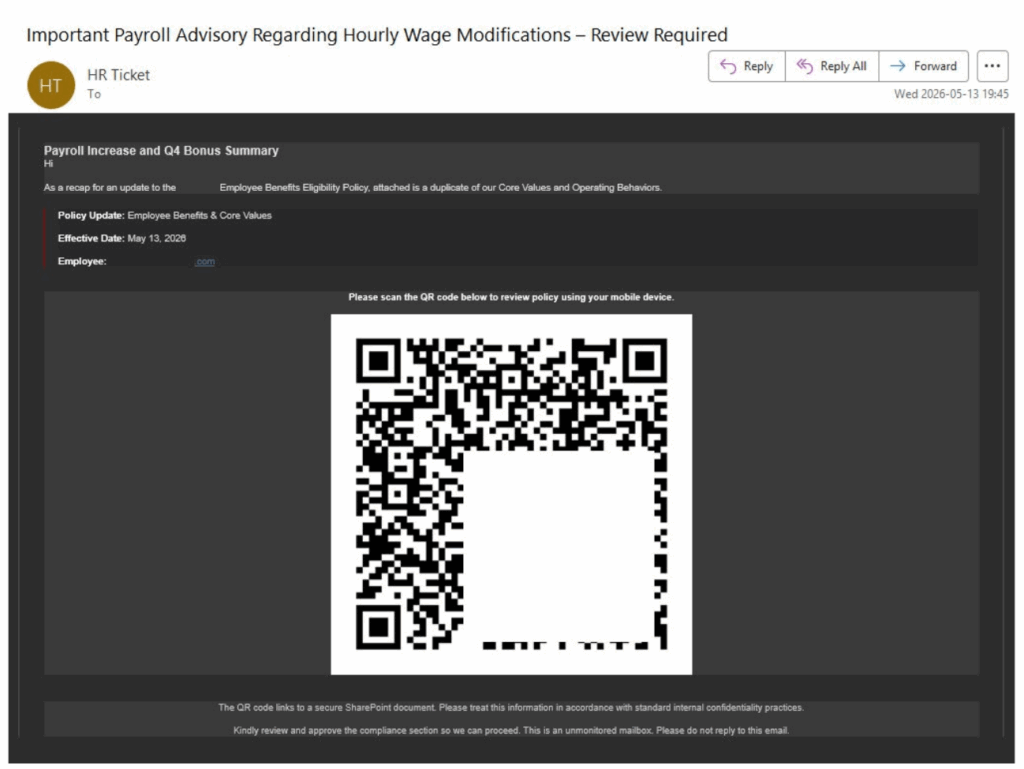Click the HT sender avatar
The image size is (1024, 769).
point(51,85)
